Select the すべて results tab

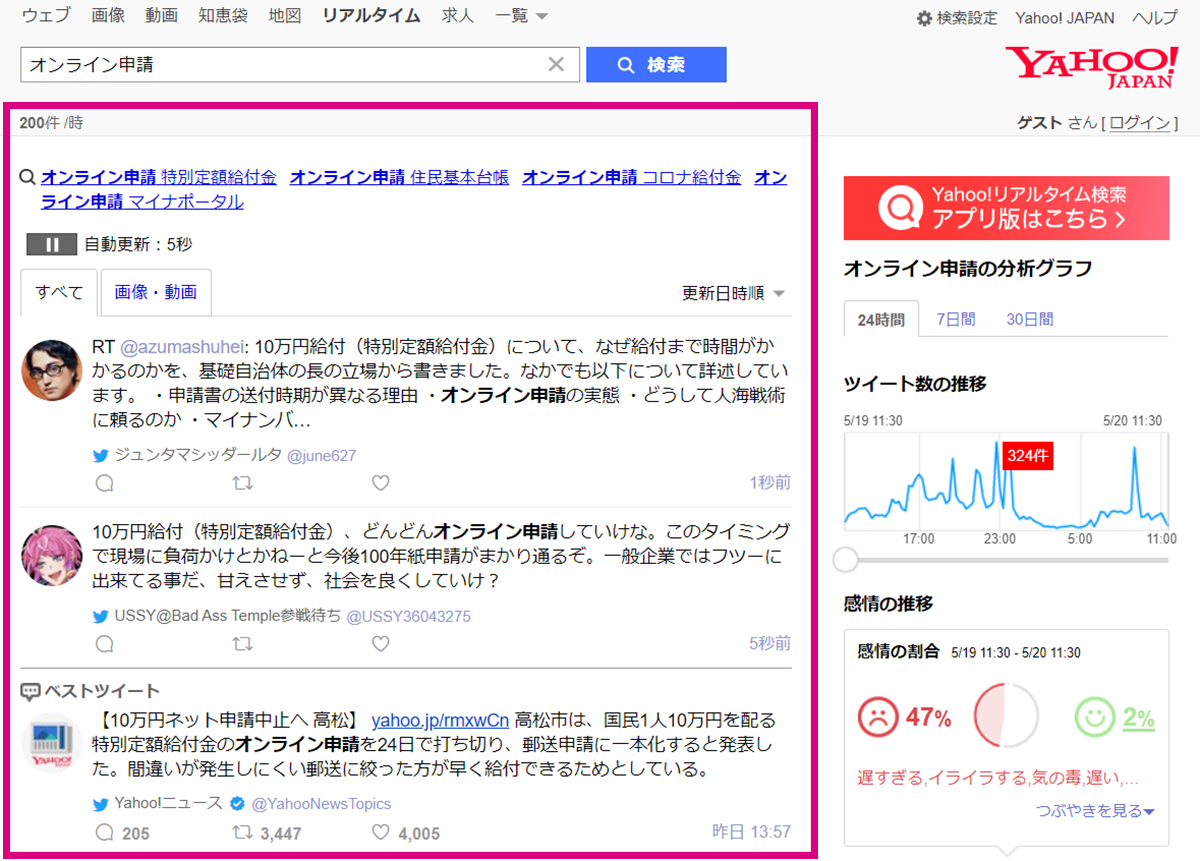[x=59, y=293]
